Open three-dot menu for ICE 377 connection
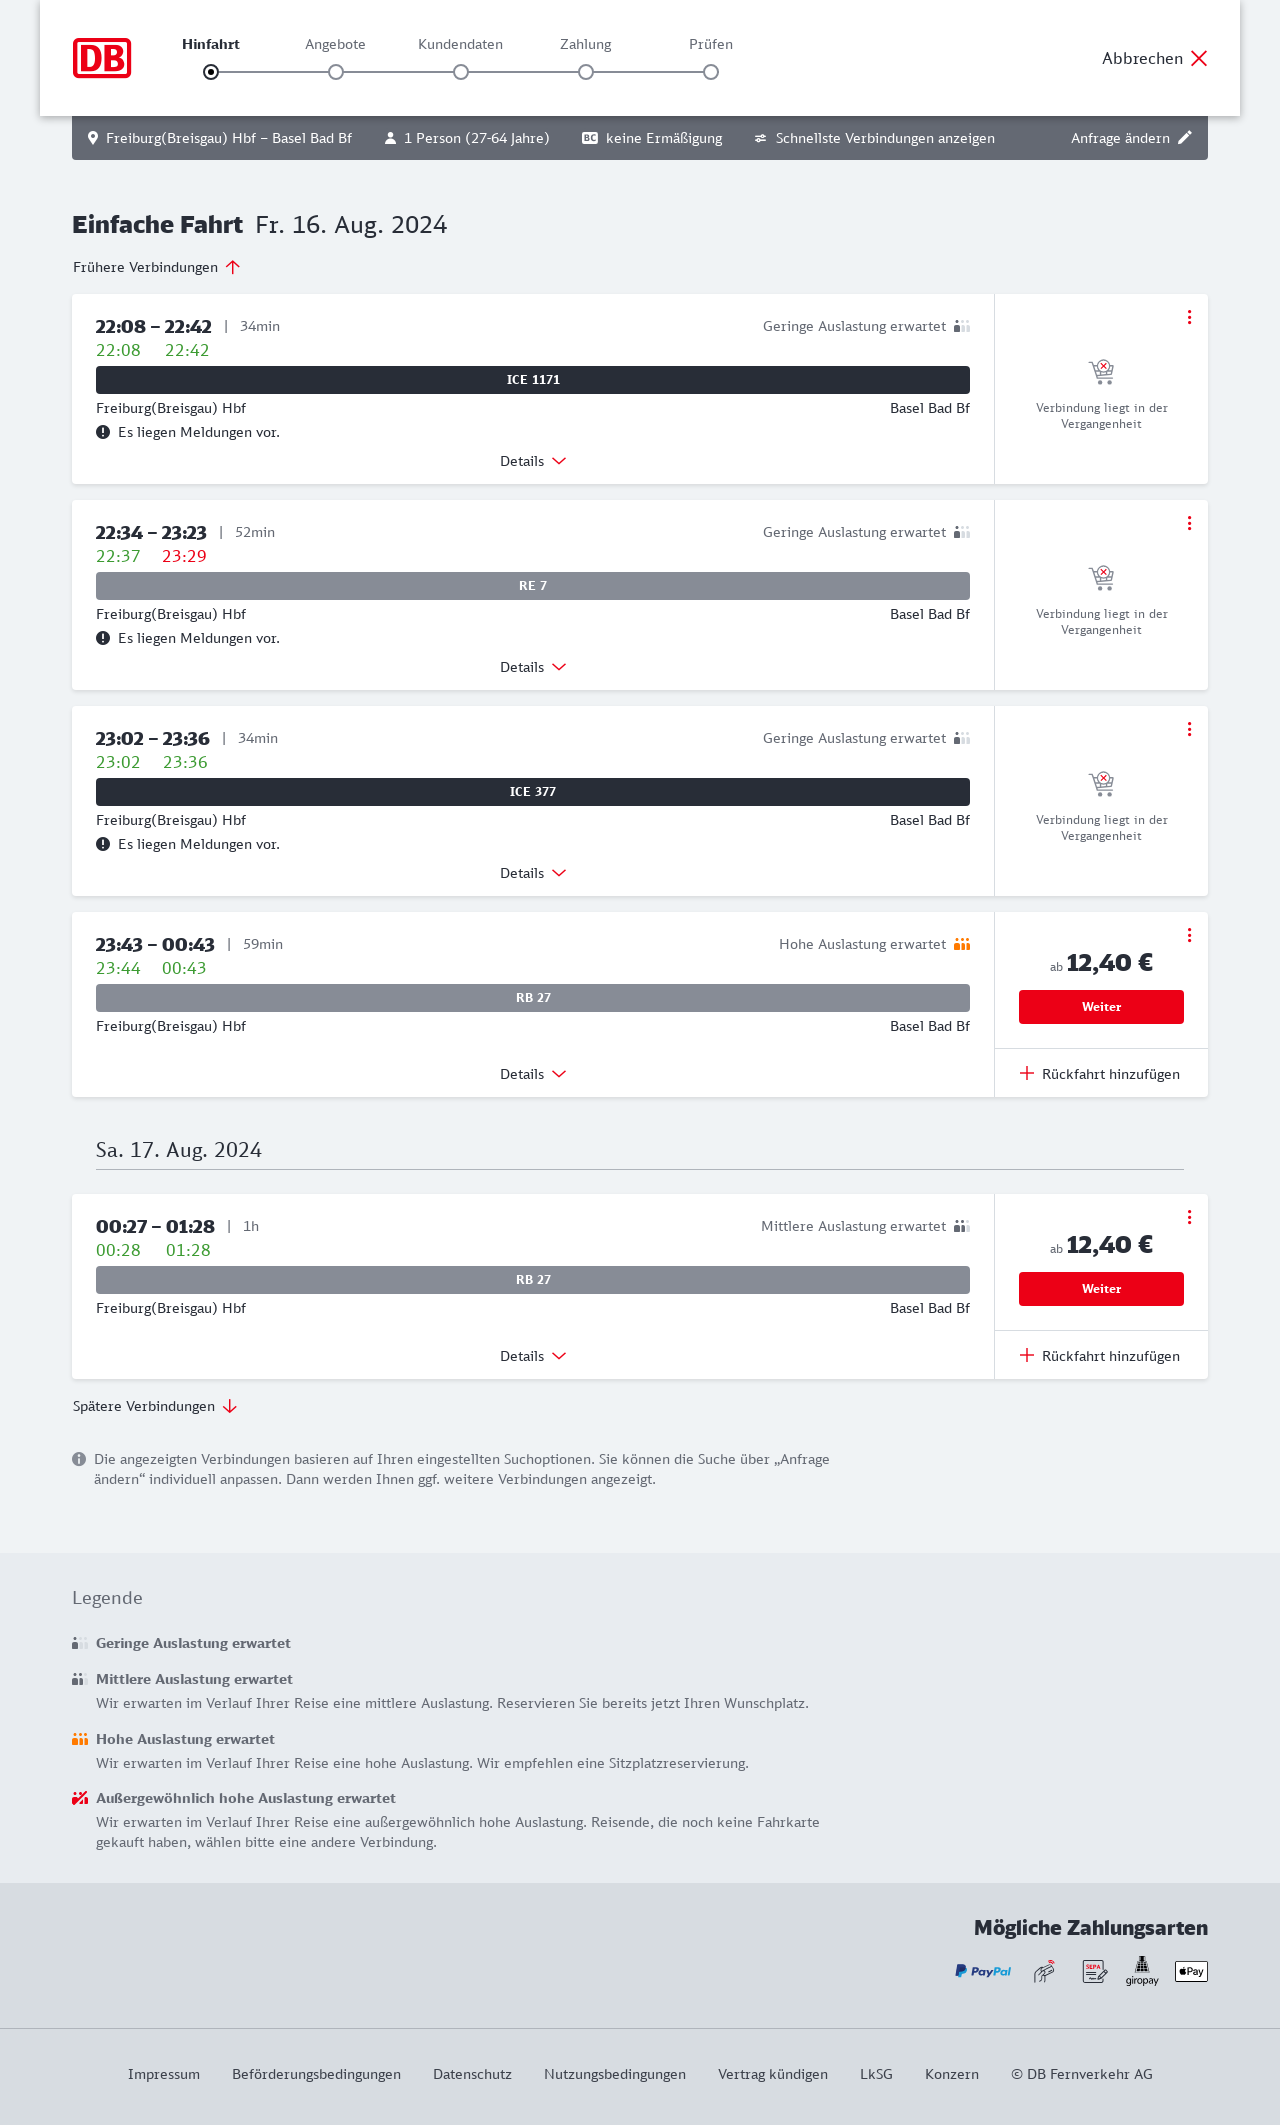 tap(1189, 729)
